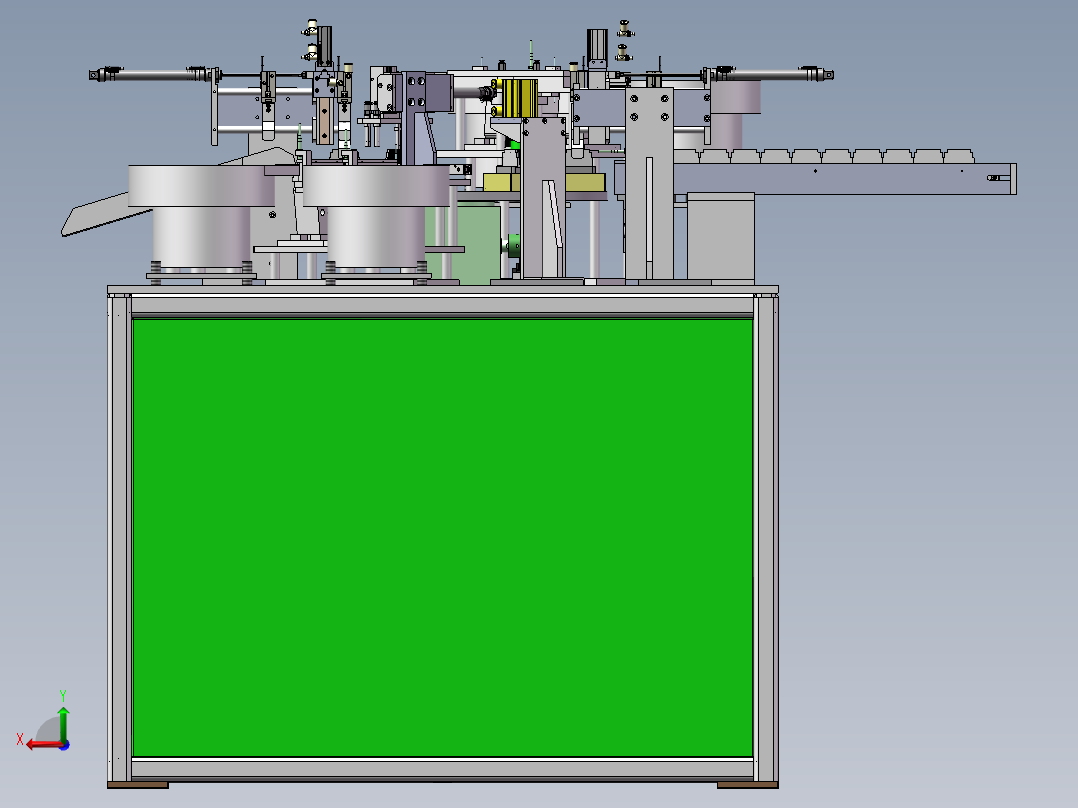Select the yellow block component at machine top
The width and height of the screenshot is (1078, 808).
[520, 98]
